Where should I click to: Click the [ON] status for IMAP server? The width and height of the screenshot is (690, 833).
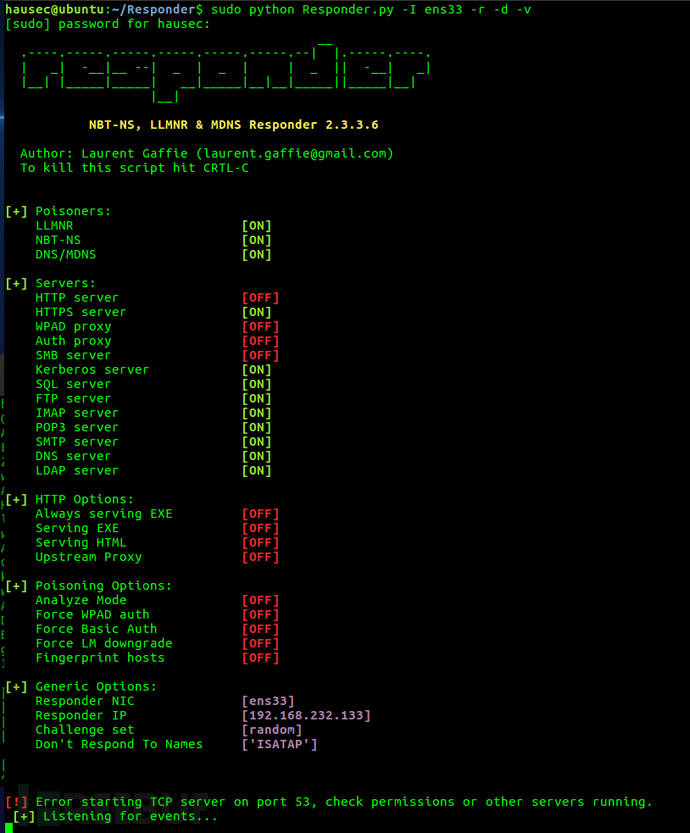pos(257,413)
